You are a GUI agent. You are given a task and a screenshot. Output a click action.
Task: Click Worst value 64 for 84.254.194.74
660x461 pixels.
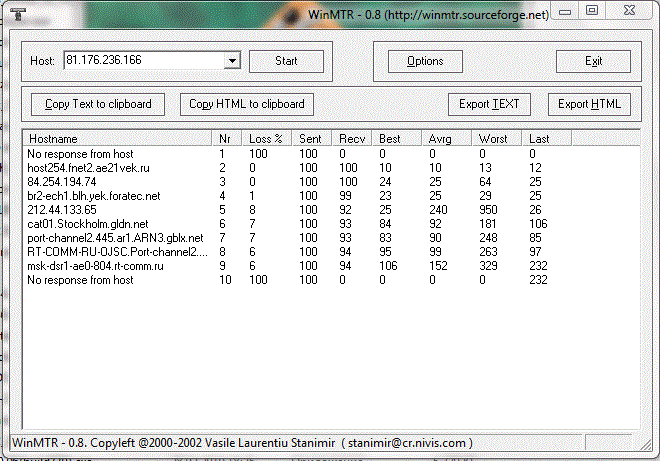coord(485,181)
